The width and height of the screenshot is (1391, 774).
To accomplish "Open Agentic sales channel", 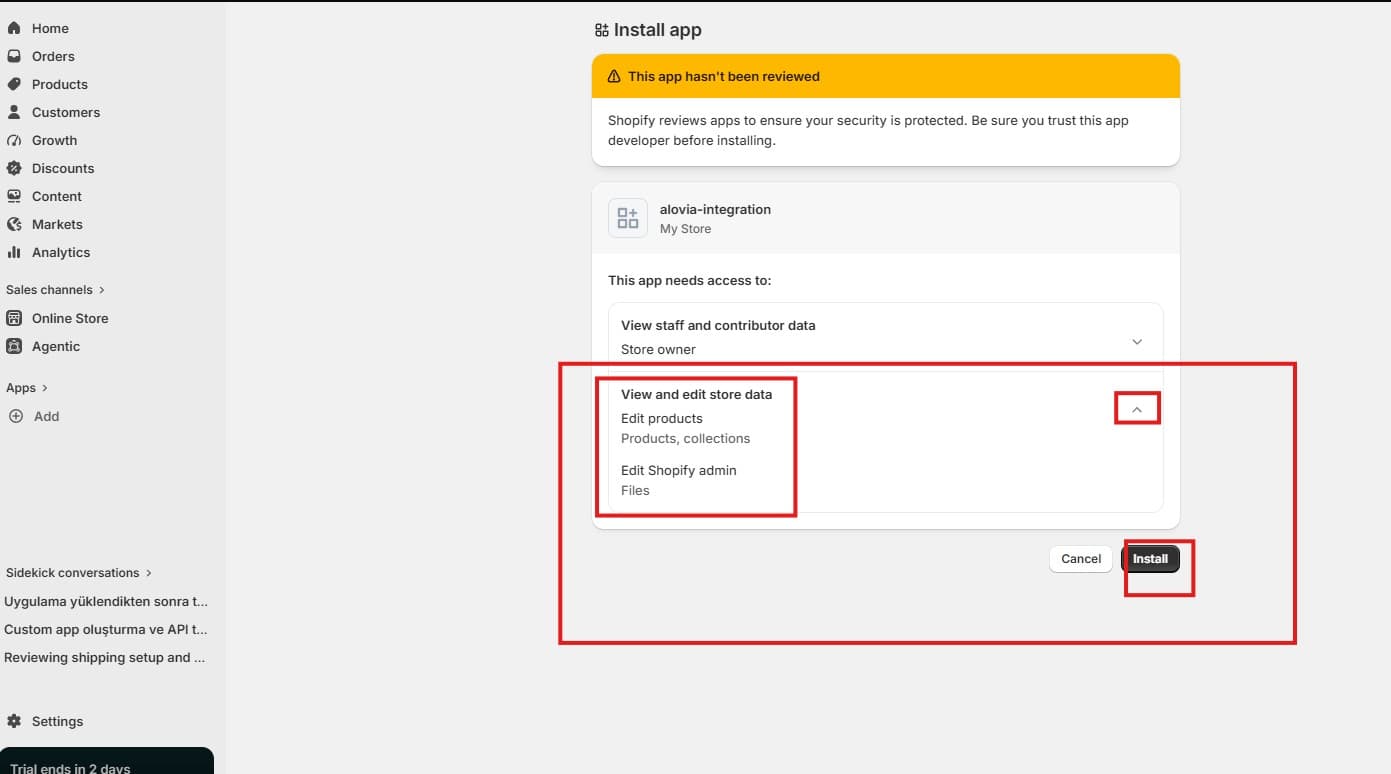I will 56,346.
